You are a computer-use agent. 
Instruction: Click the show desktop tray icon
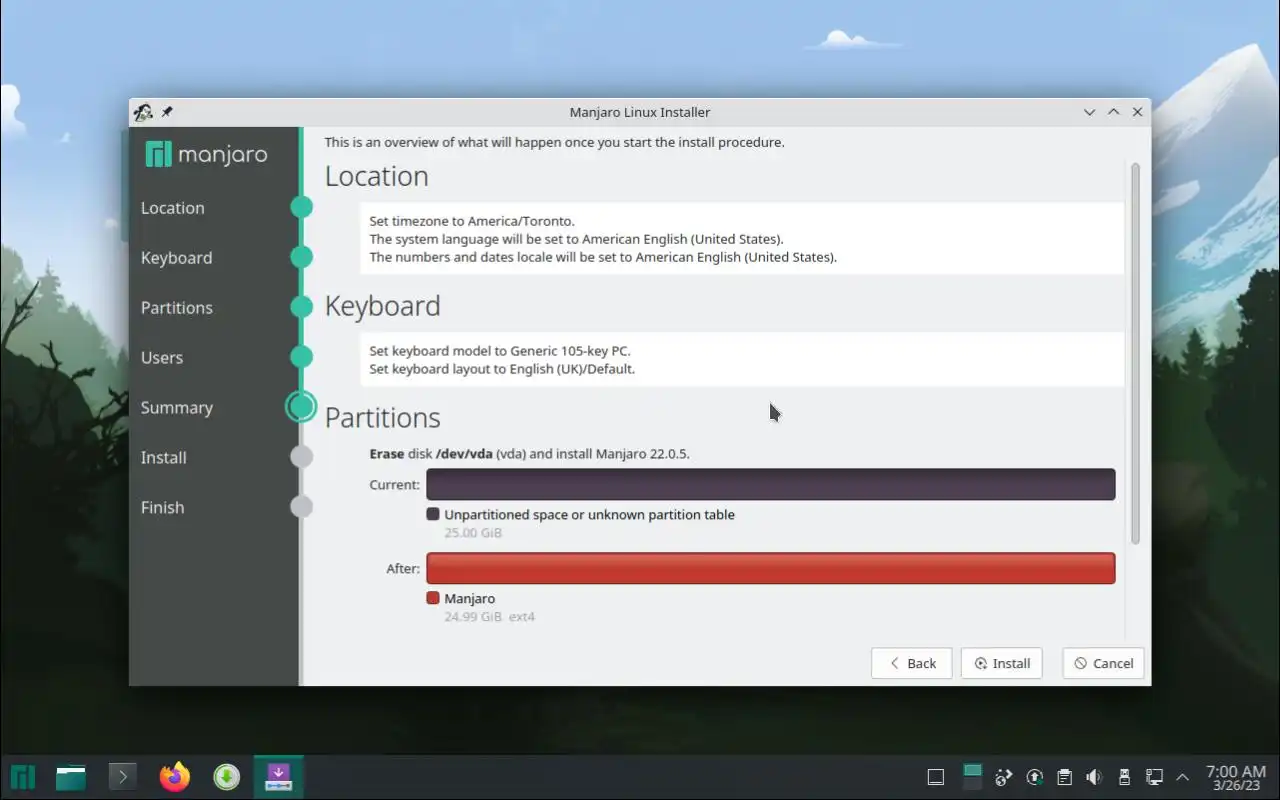click(936, 777)
